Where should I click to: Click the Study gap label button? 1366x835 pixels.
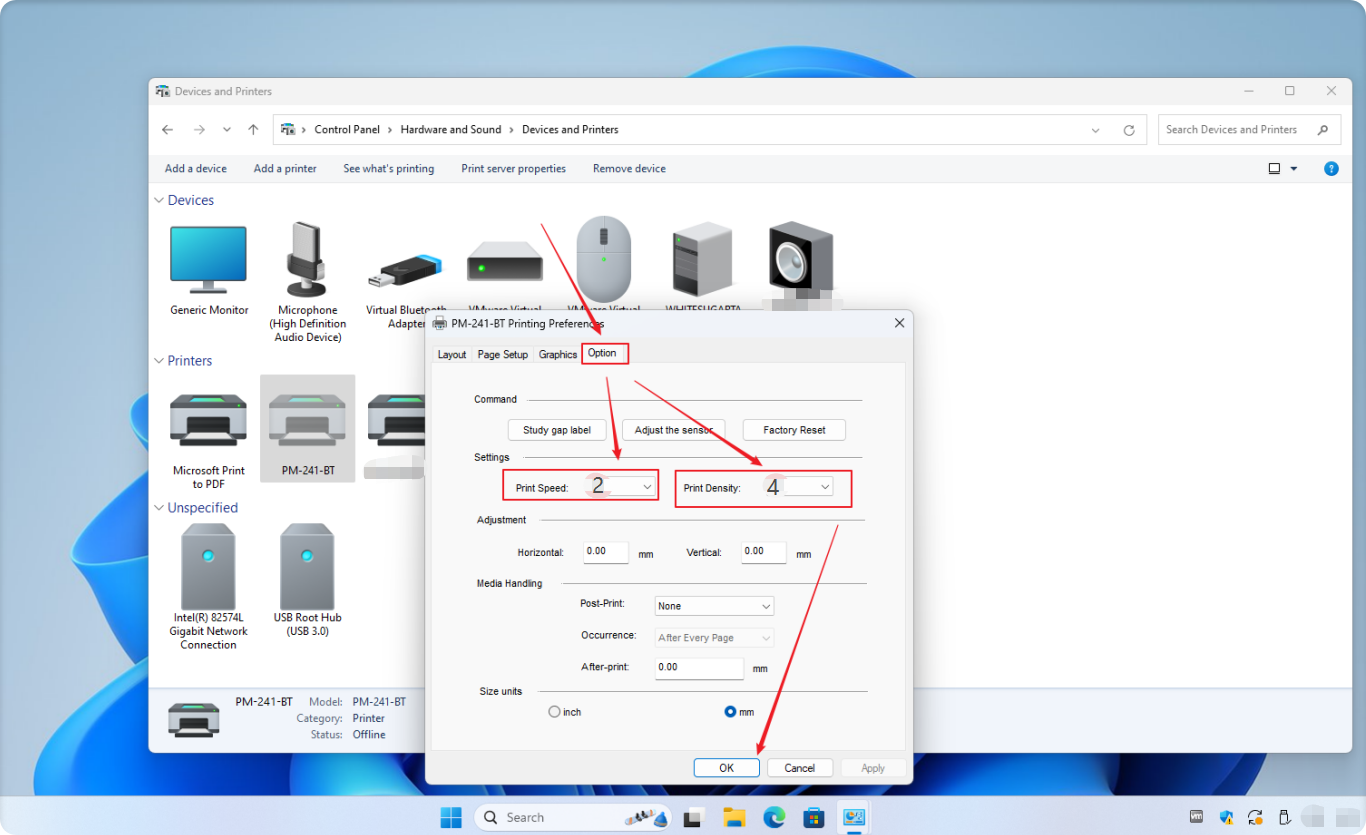[557, 430]
